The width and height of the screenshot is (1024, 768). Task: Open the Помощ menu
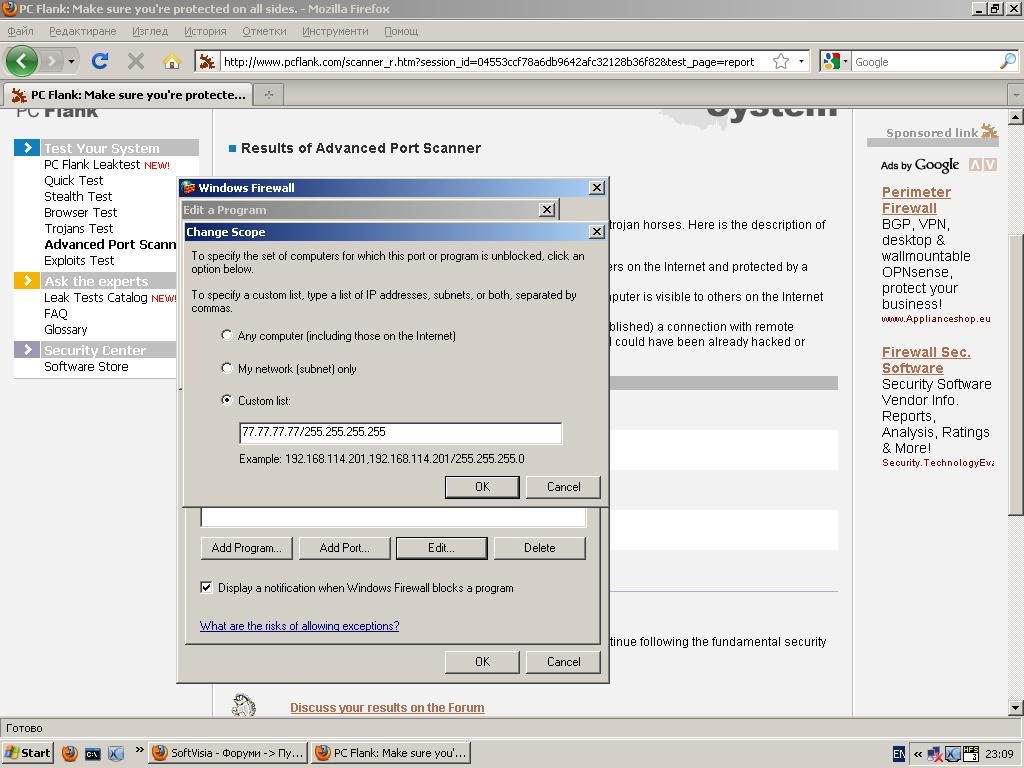(x=401, y=31)
